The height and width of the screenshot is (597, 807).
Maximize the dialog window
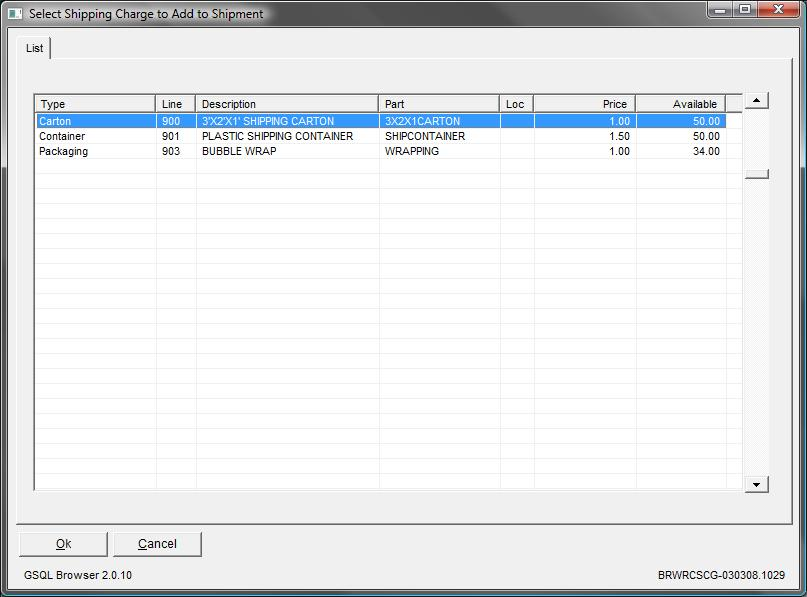click(x=745, y=9)
